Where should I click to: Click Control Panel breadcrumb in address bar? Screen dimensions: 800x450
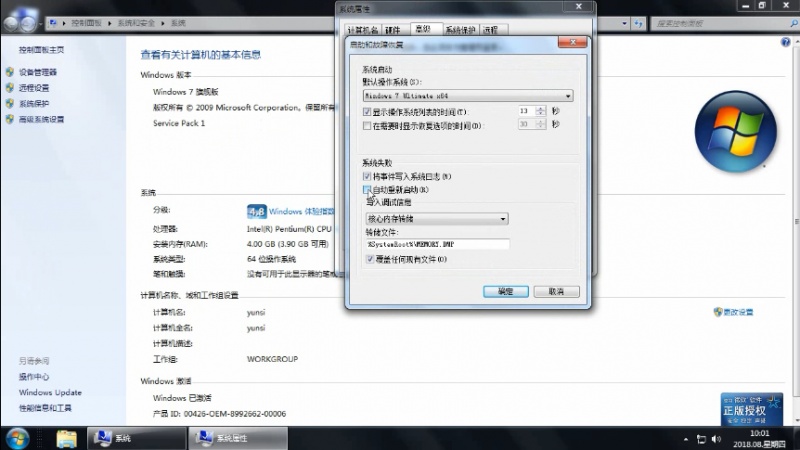tap(86, 23)
